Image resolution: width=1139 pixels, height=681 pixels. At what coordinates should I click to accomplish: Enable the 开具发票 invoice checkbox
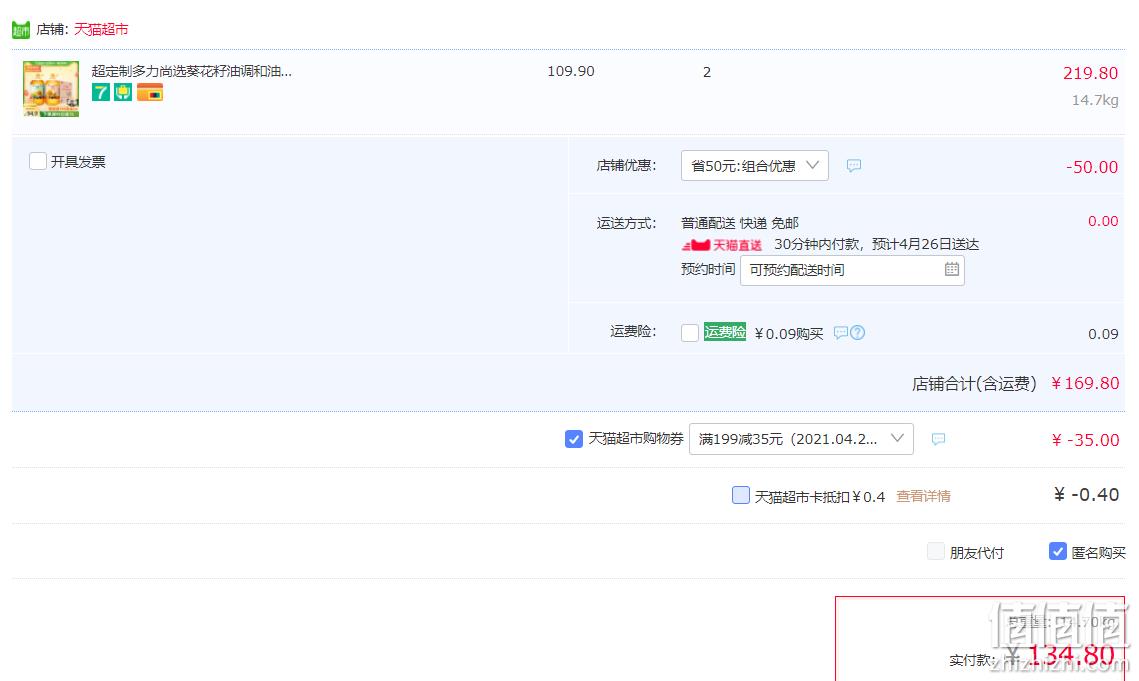point(38,161)
